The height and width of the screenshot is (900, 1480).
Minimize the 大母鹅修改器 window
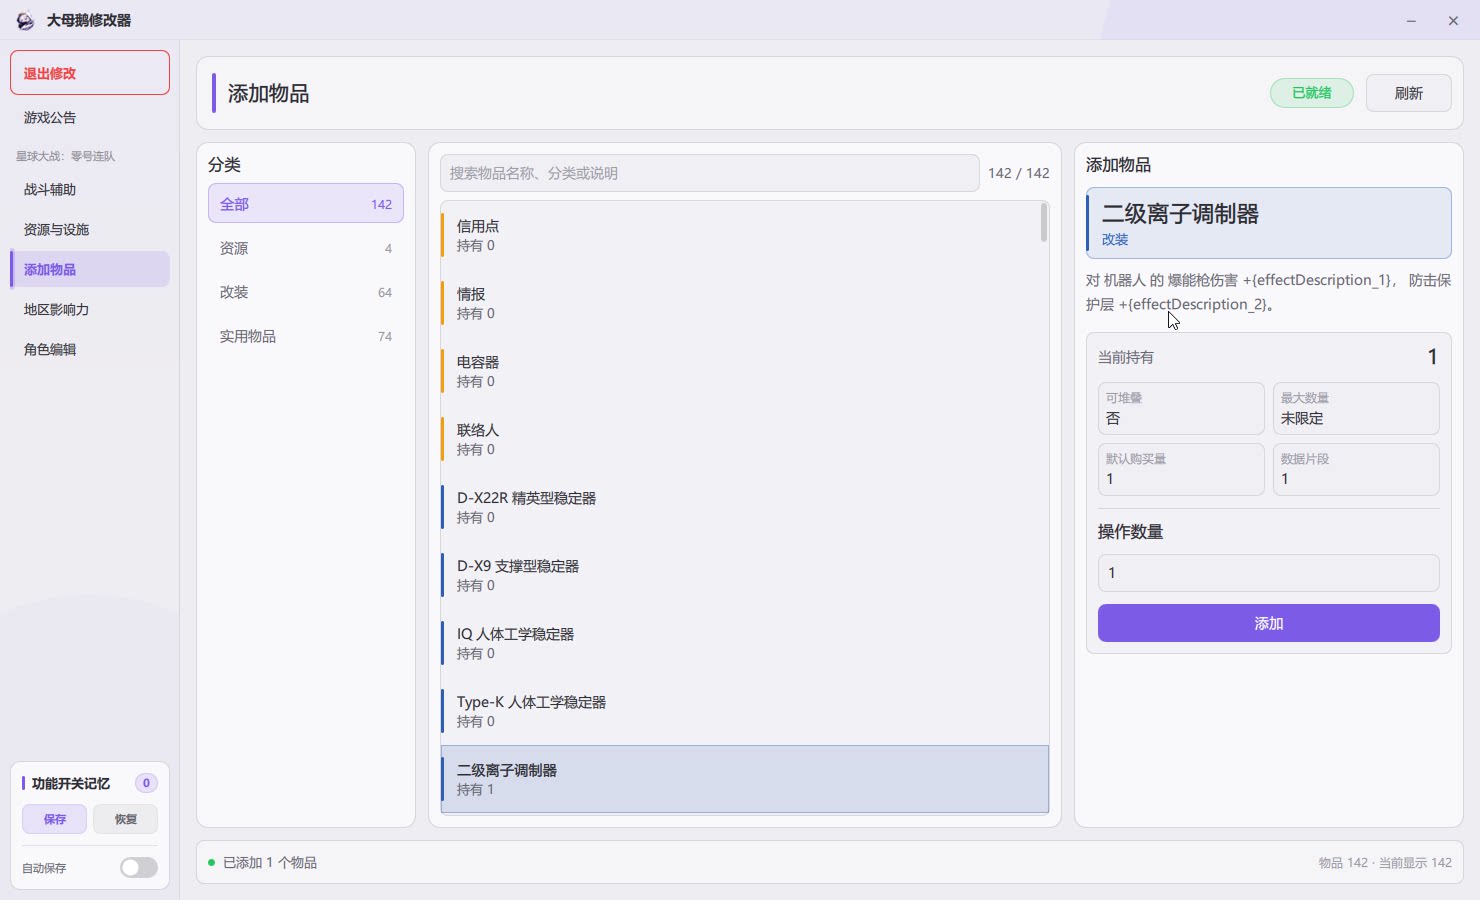(x=1411, y=20)
